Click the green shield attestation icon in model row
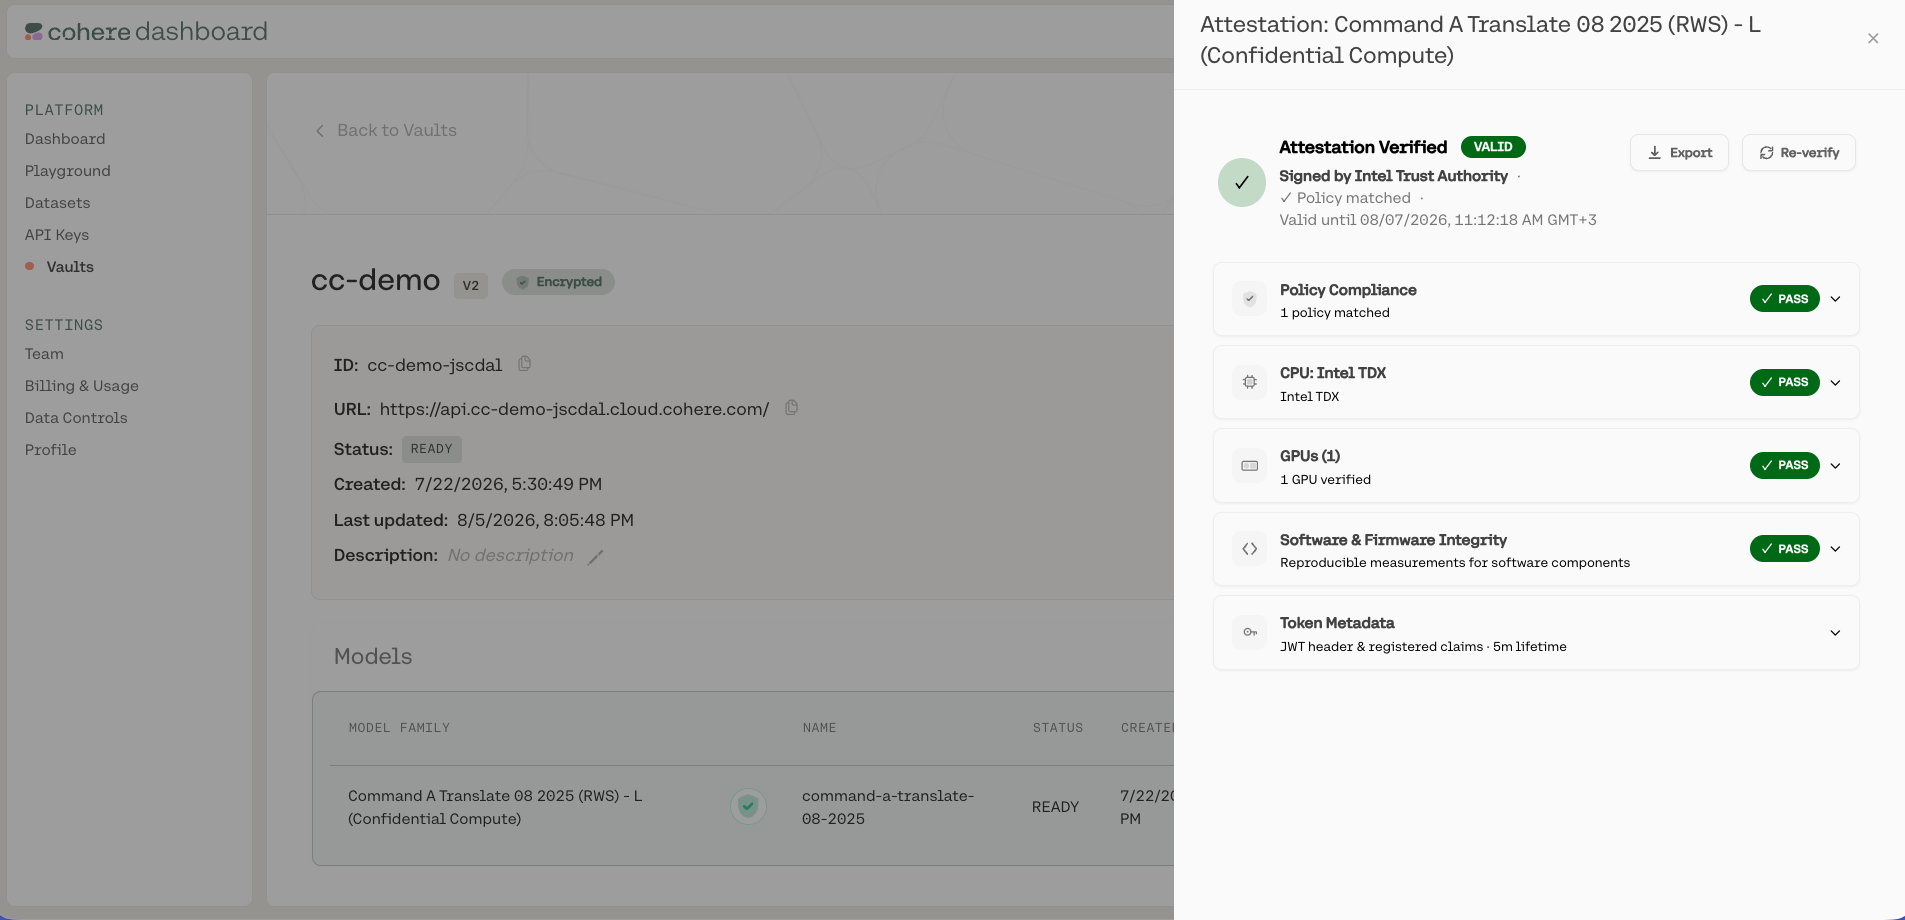The image size is (1905, 920). pyautogui.click(x=748, y=806)
